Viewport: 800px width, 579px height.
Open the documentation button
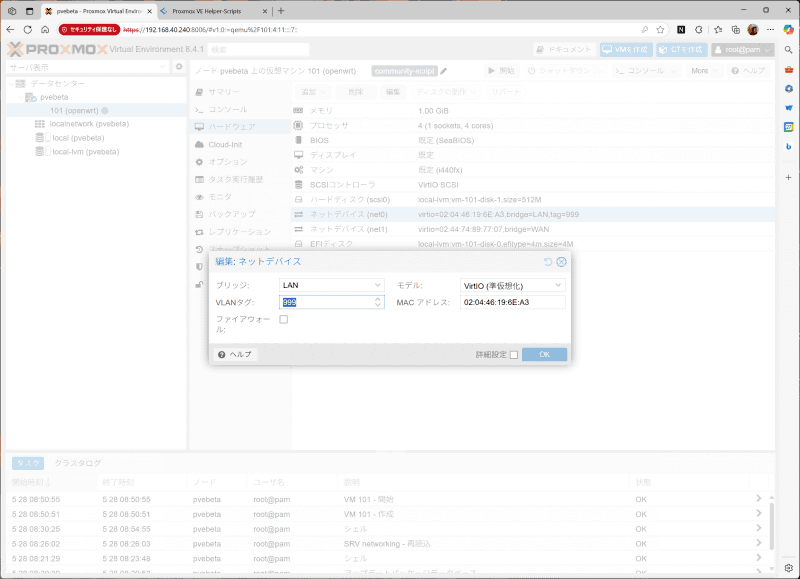pyautogui.click(x=564, y=49)
